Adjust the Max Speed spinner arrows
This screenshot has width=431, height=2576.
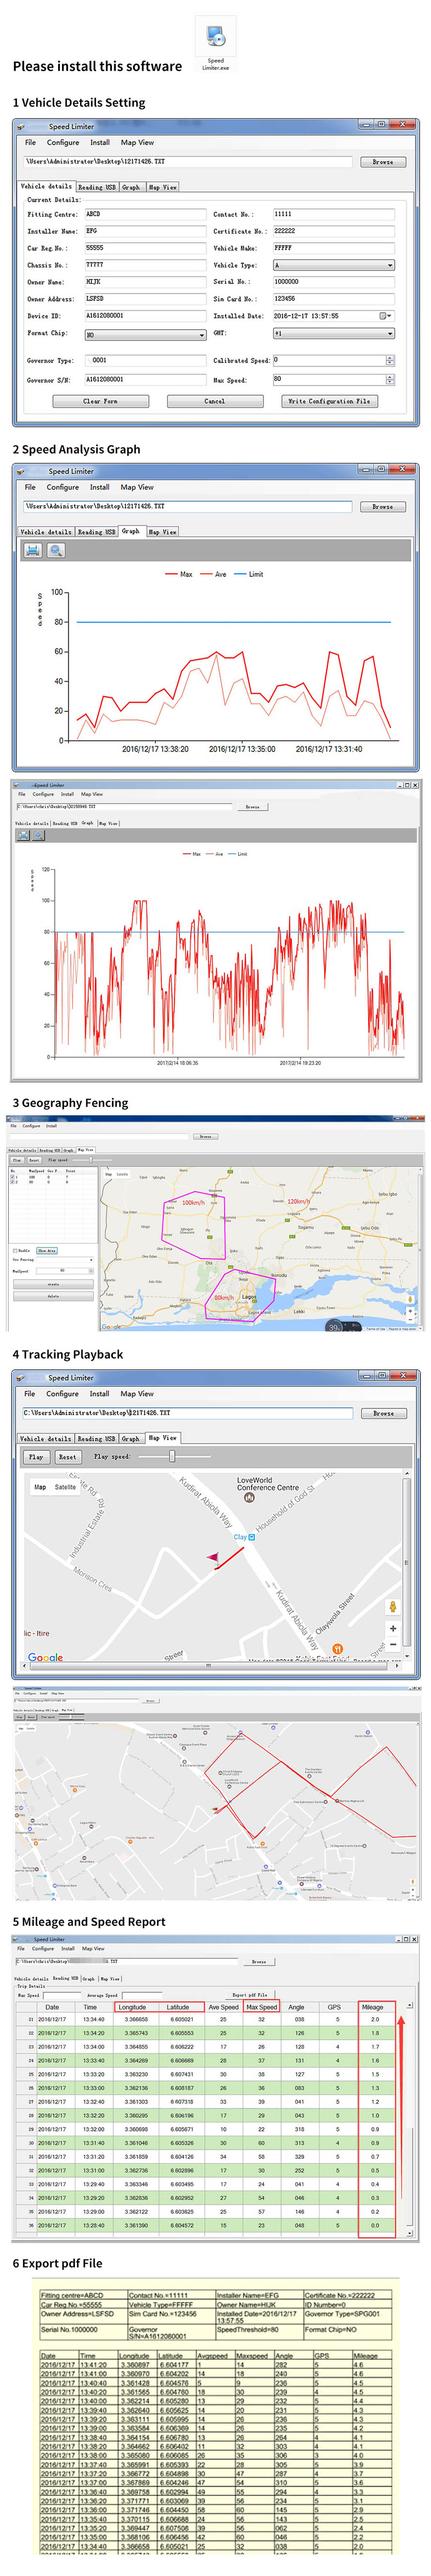pyautogui.click(x=390, y=380)
